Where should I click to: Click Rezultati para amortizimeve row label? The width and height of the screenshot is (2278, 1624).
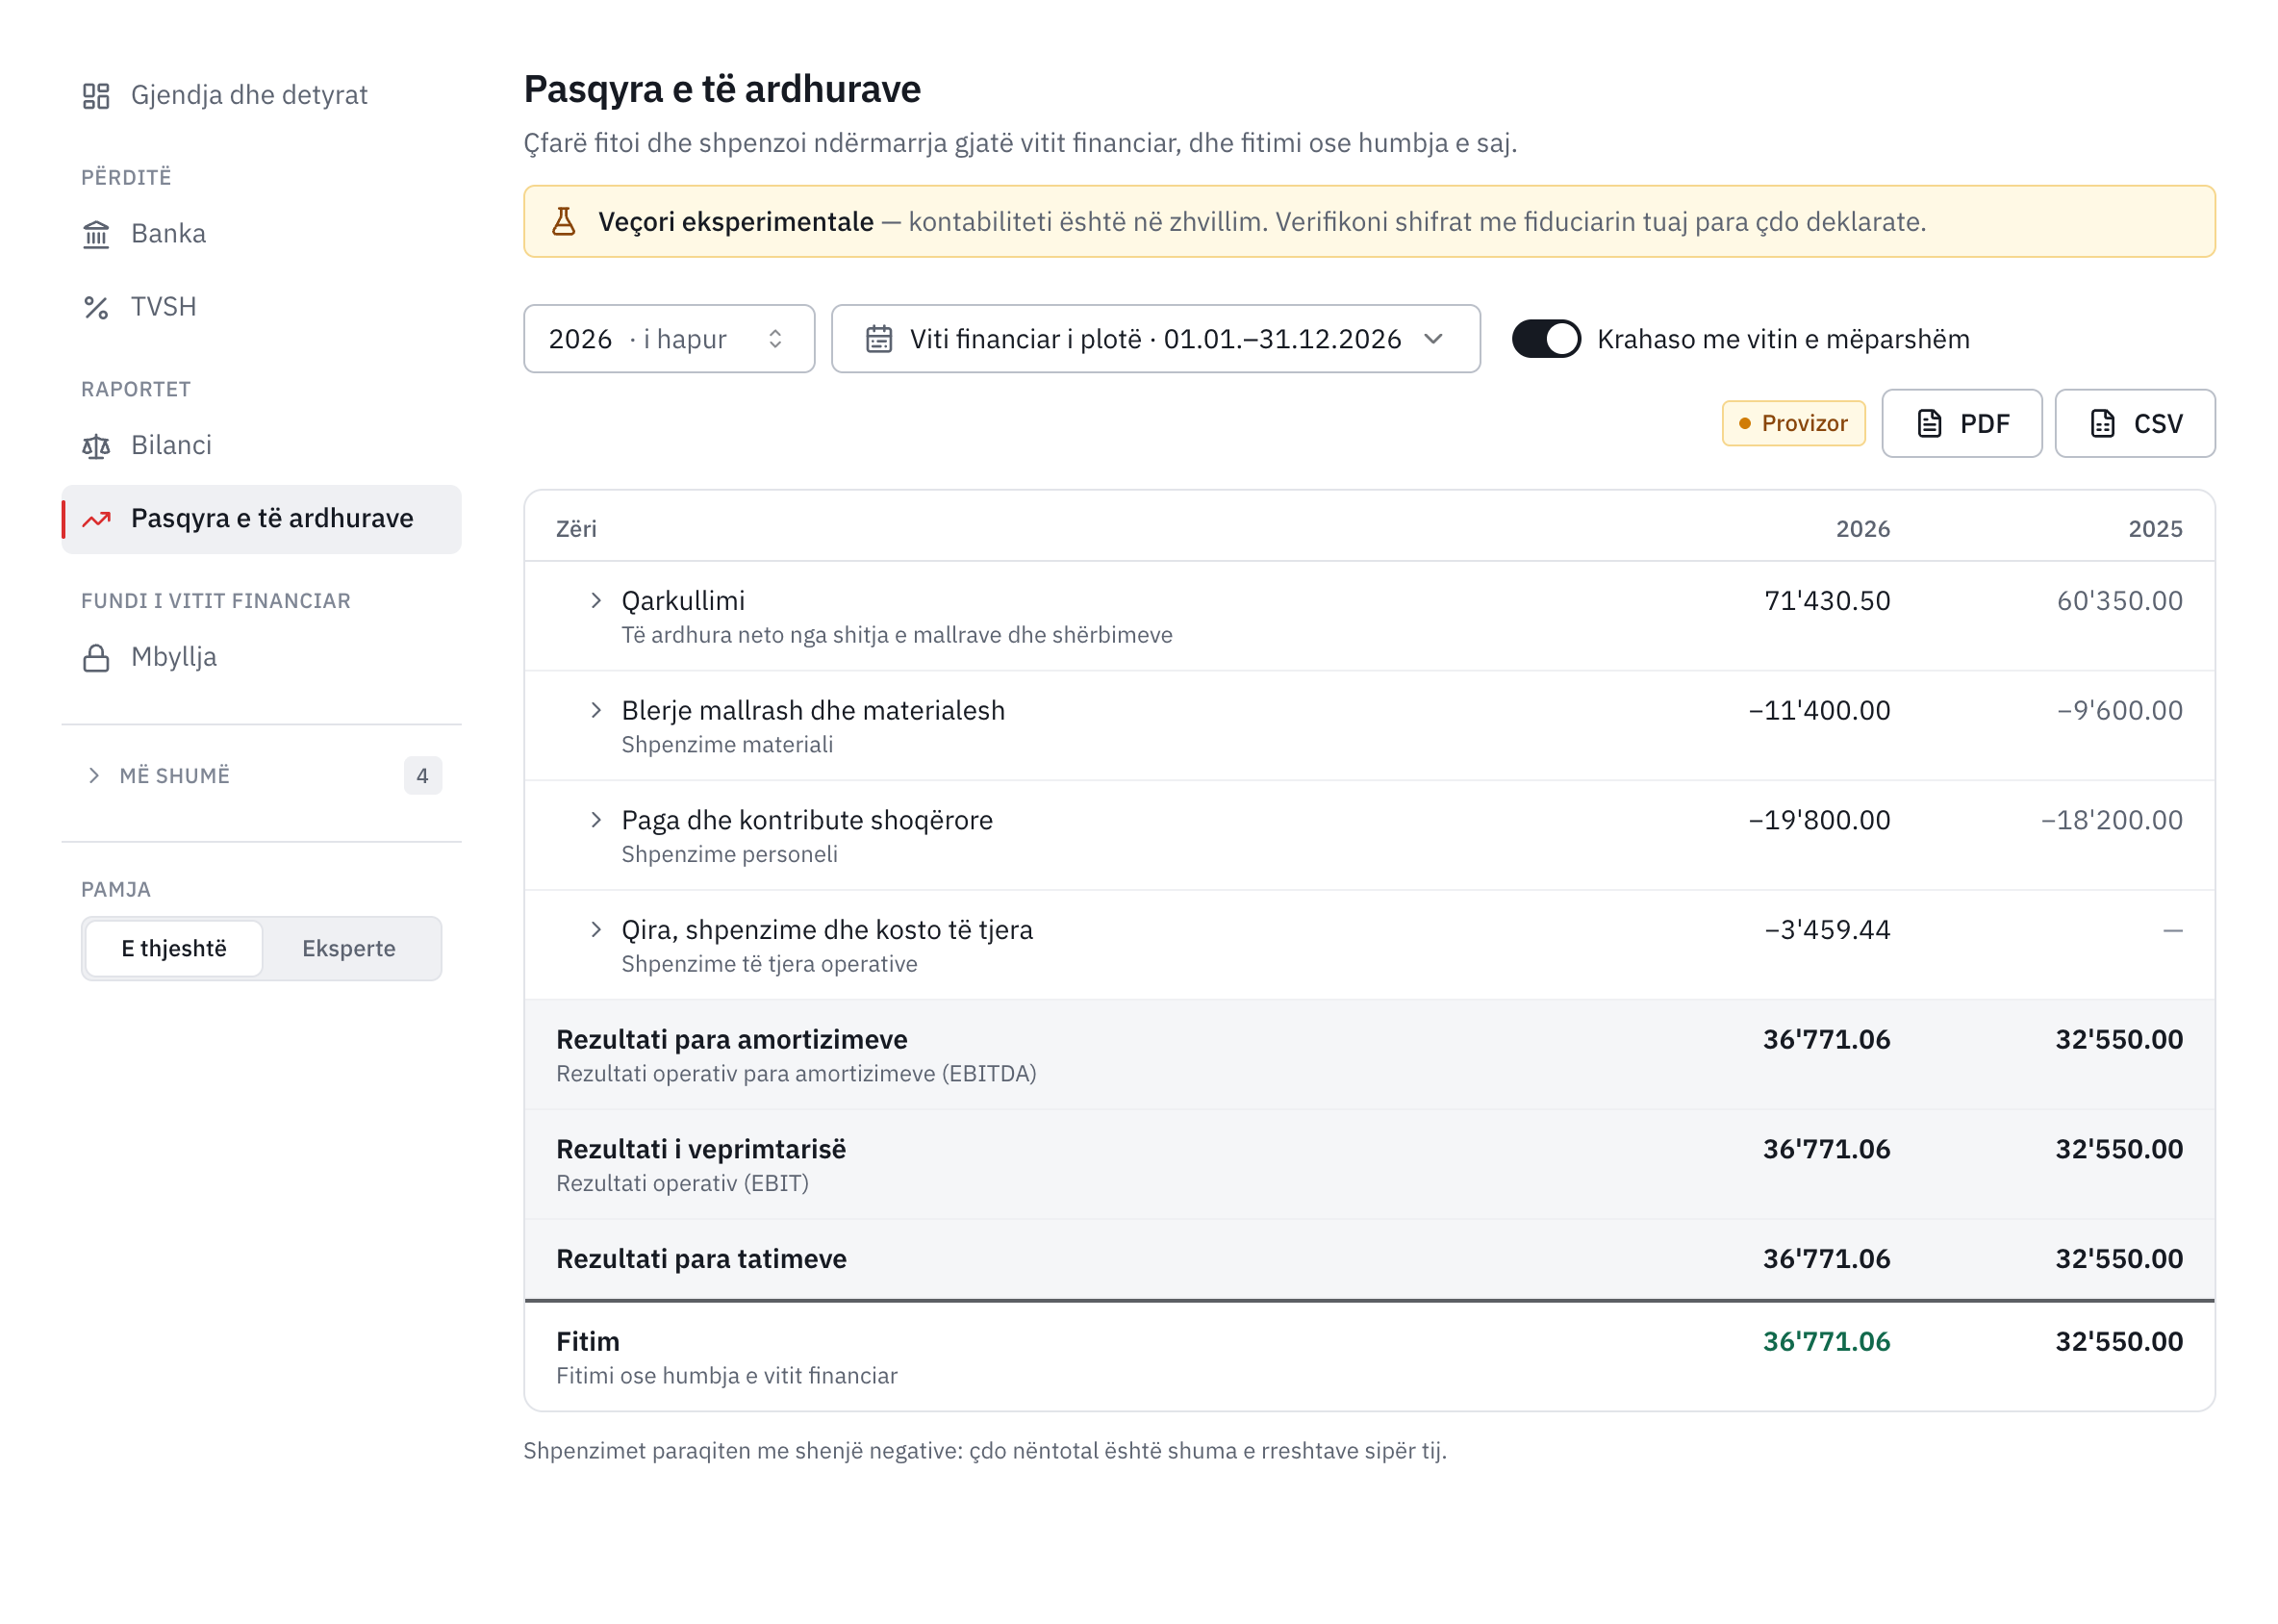(732, 1040)
